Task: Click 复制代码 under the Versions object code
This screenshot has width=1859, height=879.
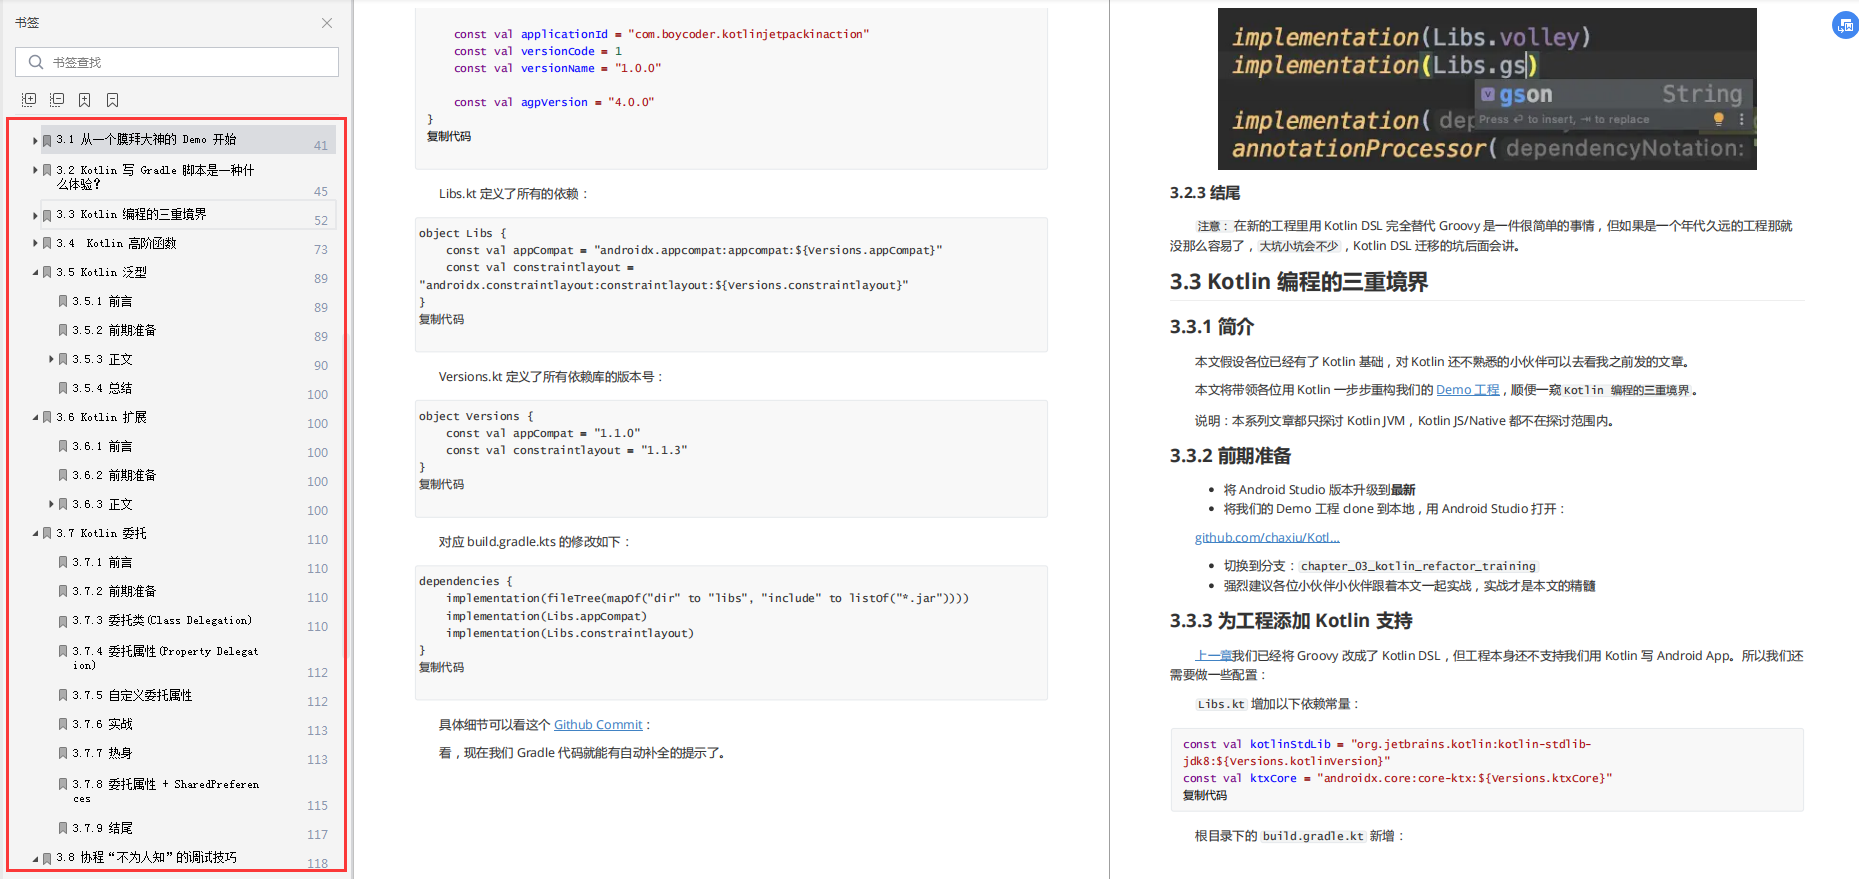Action: coord(441,484)
